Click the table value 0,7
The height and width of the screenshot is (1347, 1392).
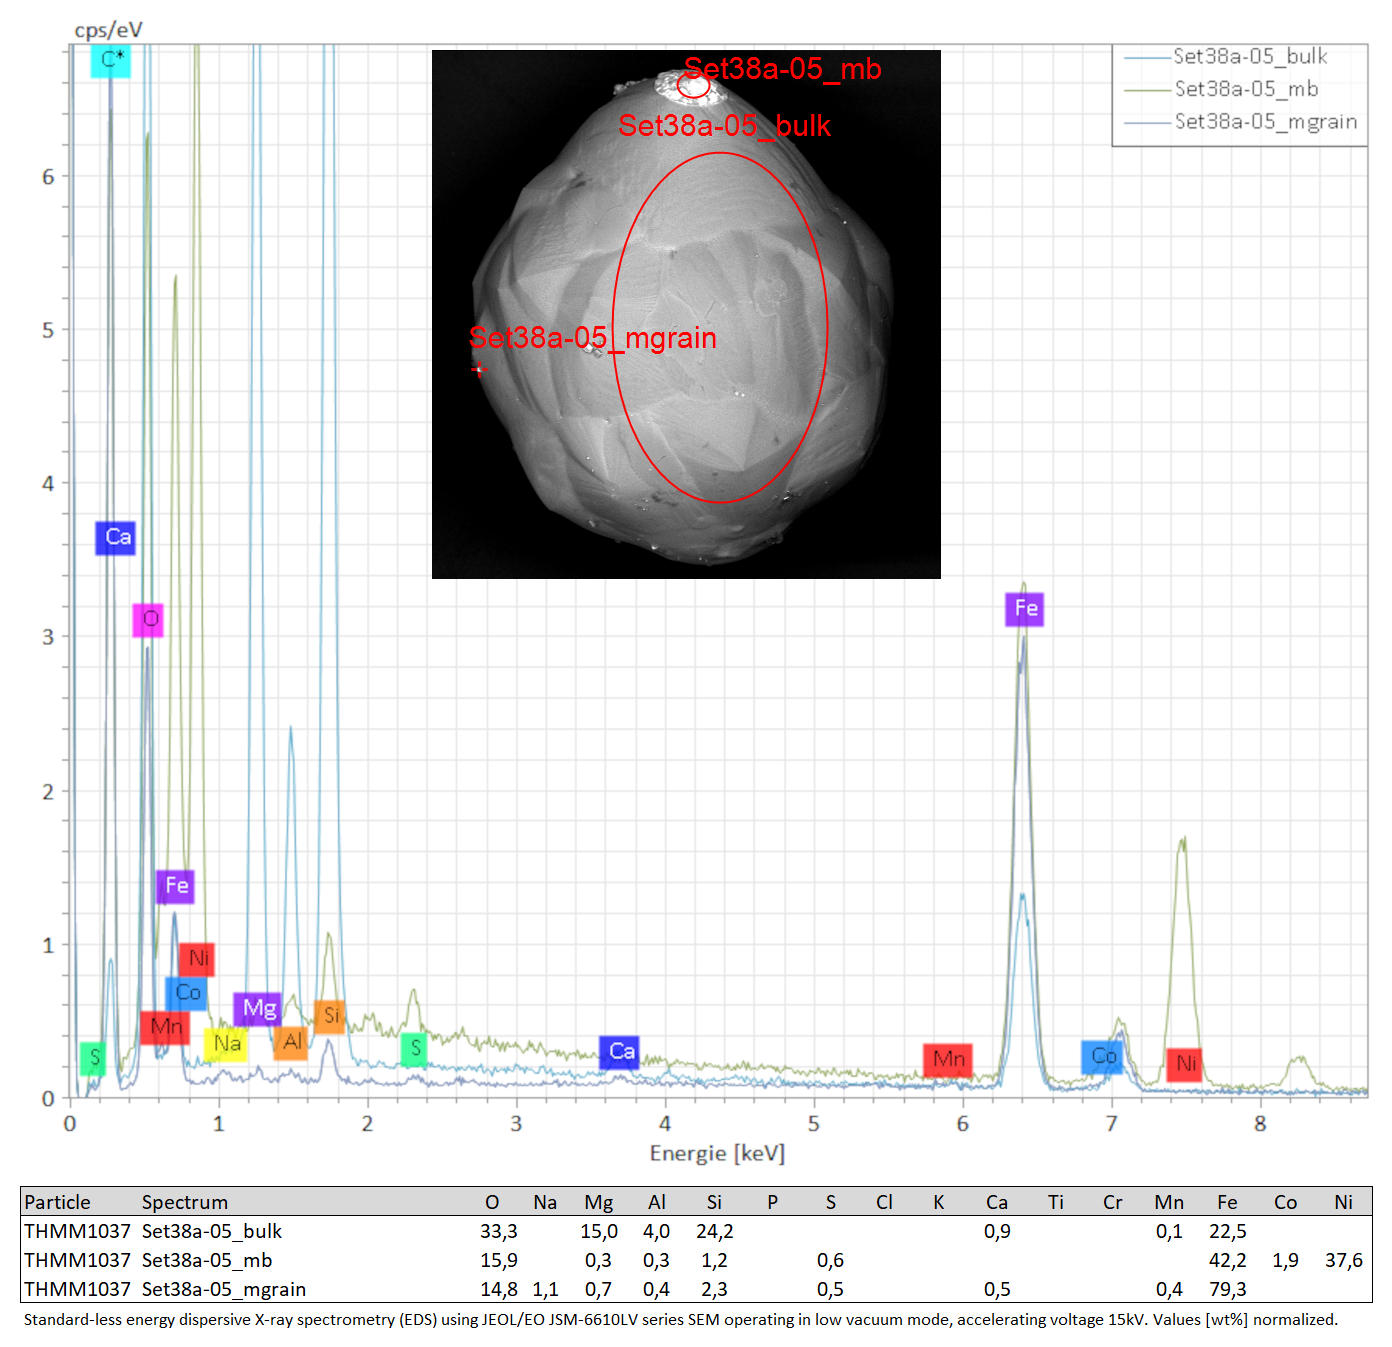pyautogui.click(x=598, y=1290)
